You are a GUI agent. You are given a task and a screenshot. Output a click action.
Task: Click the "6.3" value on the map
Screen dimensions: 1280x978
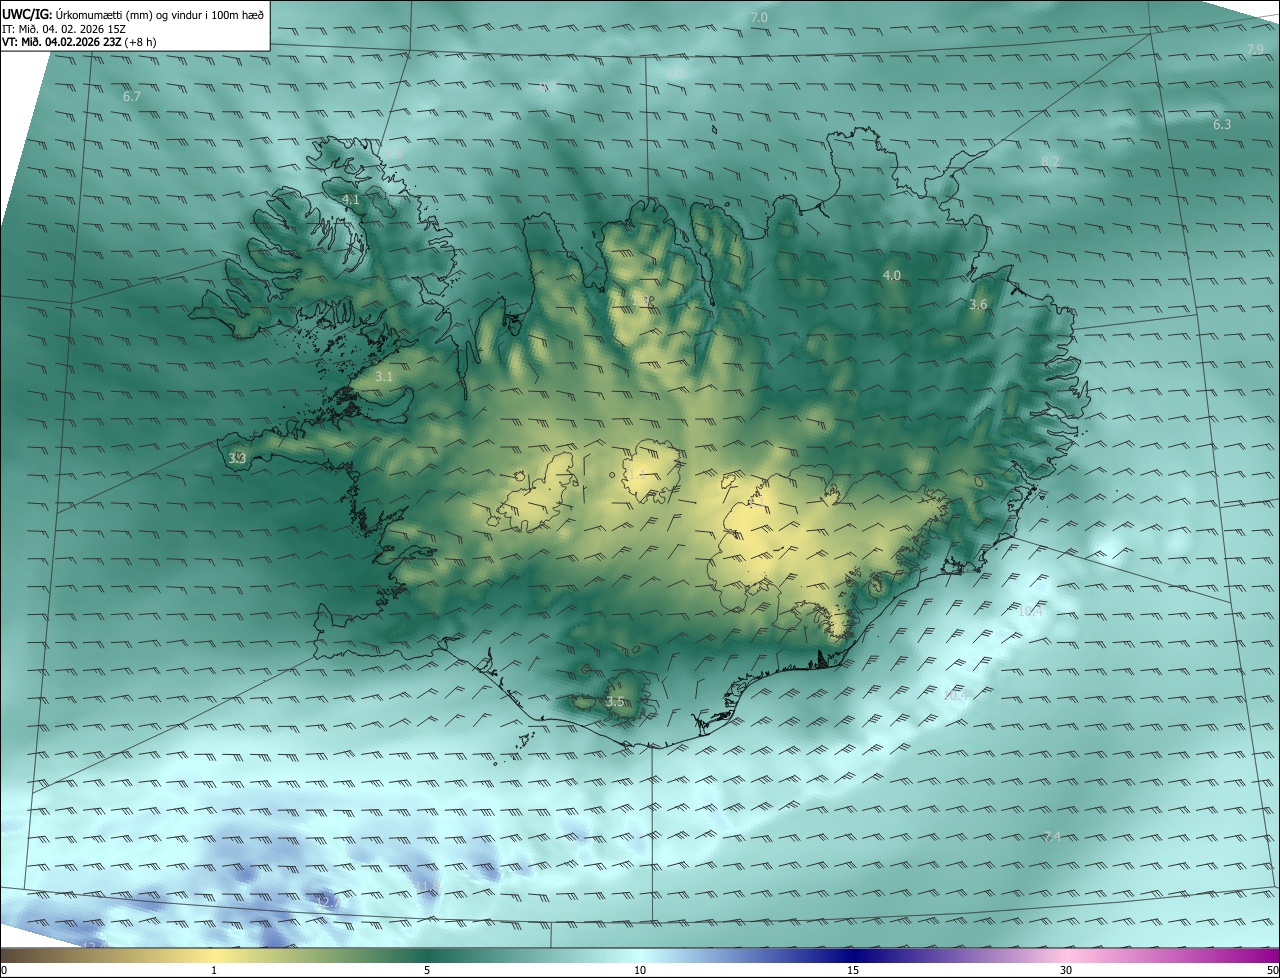pos(1222,125)
